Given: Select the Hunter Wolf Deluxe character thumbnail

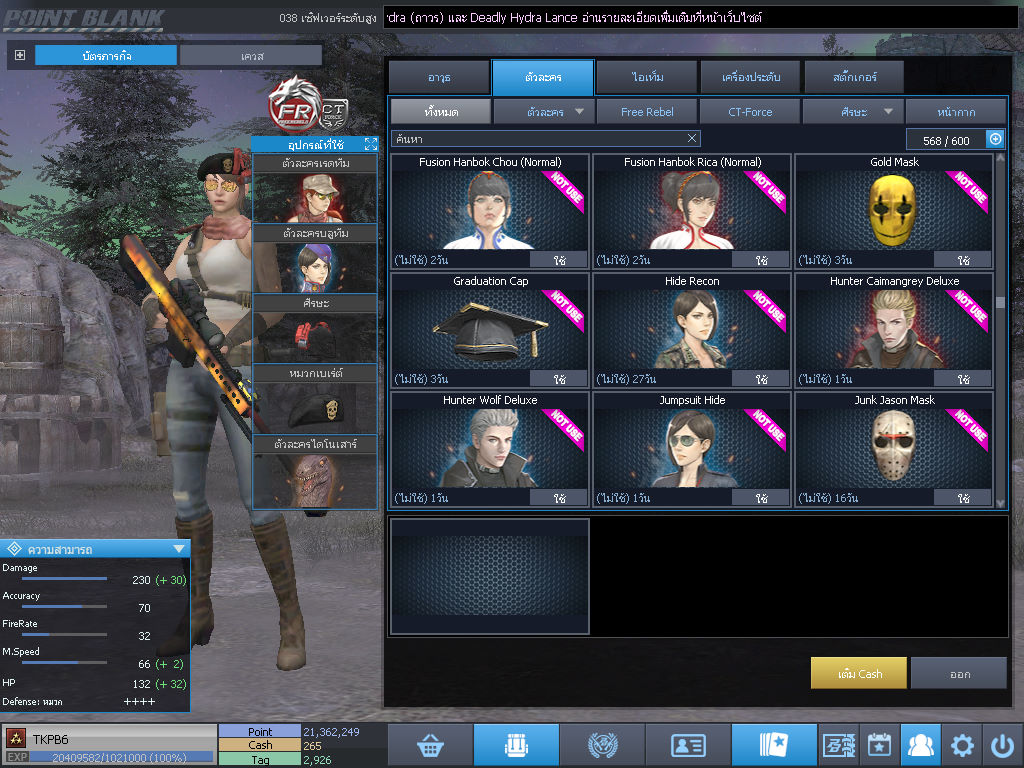Looking at the screenshot, I should click(490, 449).
